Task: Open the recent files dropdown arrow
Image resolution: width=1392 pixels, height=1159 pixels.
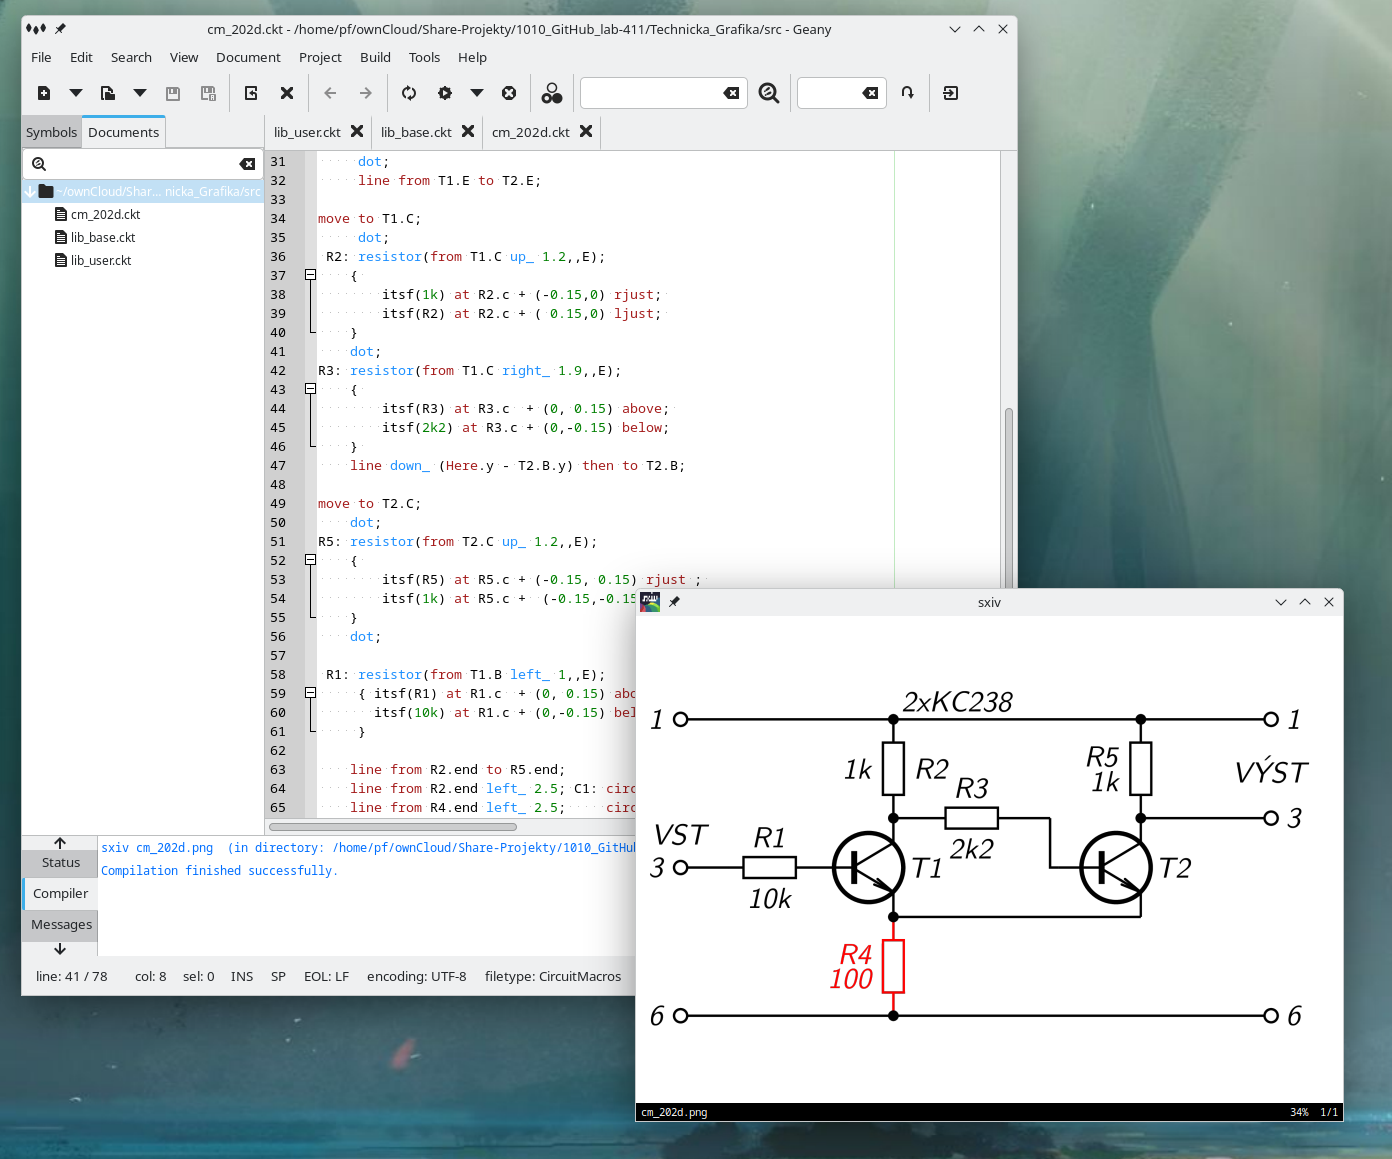Action: [x=140, y=93]
